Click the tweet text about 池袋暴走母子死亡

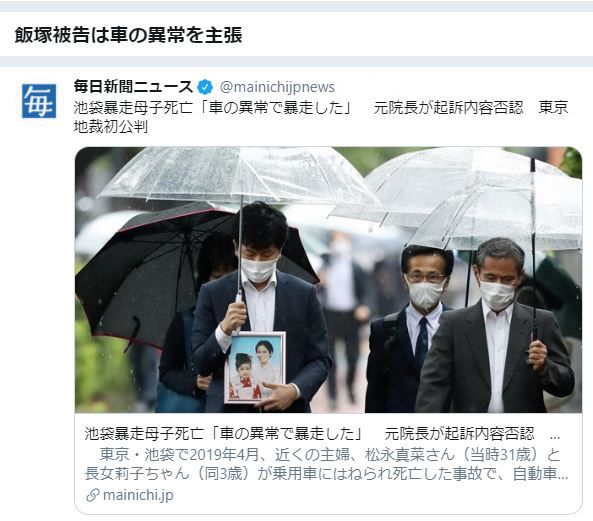click(321, 117)
